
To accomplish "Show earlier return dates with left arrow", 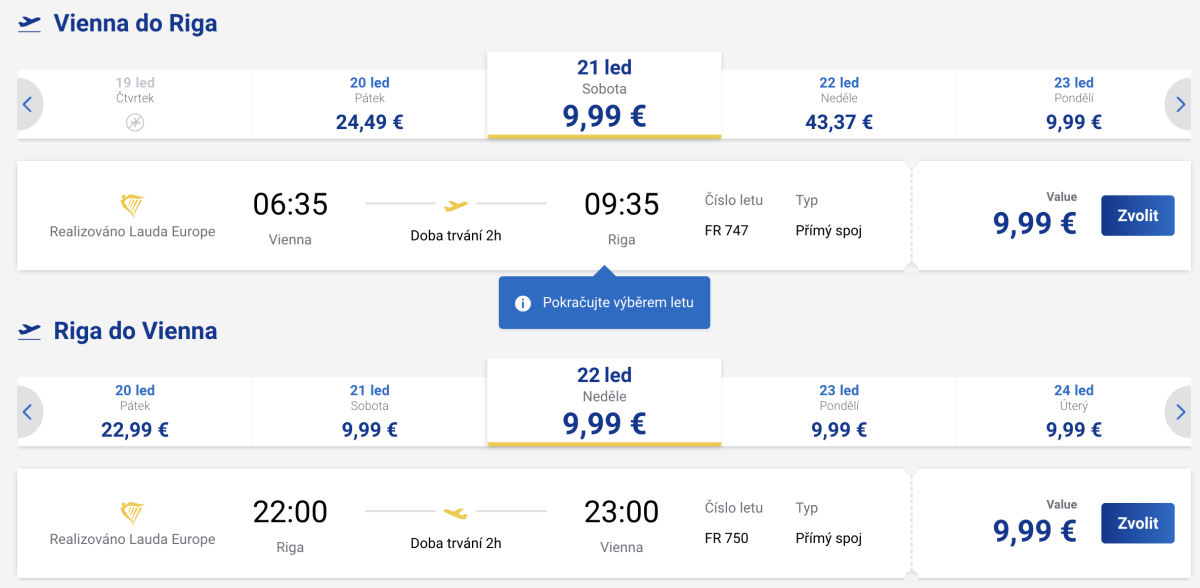I will coord(28,412).
